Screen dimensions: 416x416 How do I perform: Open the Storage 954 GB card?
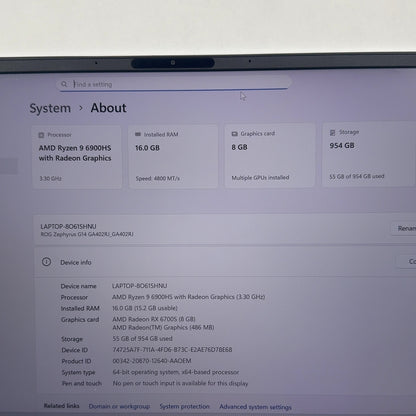[x=368, y=154]
